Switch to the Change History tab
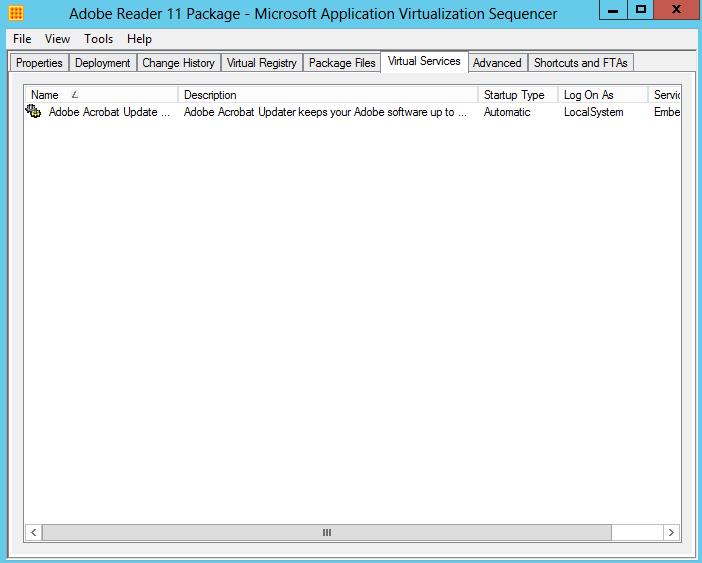Viewport: 702px width, 563px height. [x=179, y=63]
